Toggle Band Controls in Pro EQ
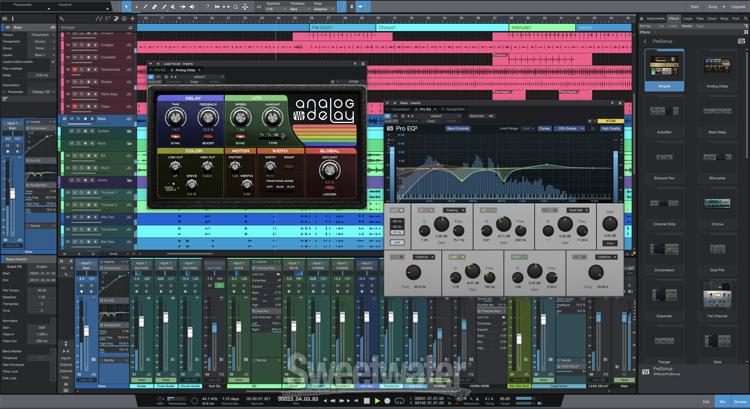Viewport: 750px width, 409px height. point(460,128)
